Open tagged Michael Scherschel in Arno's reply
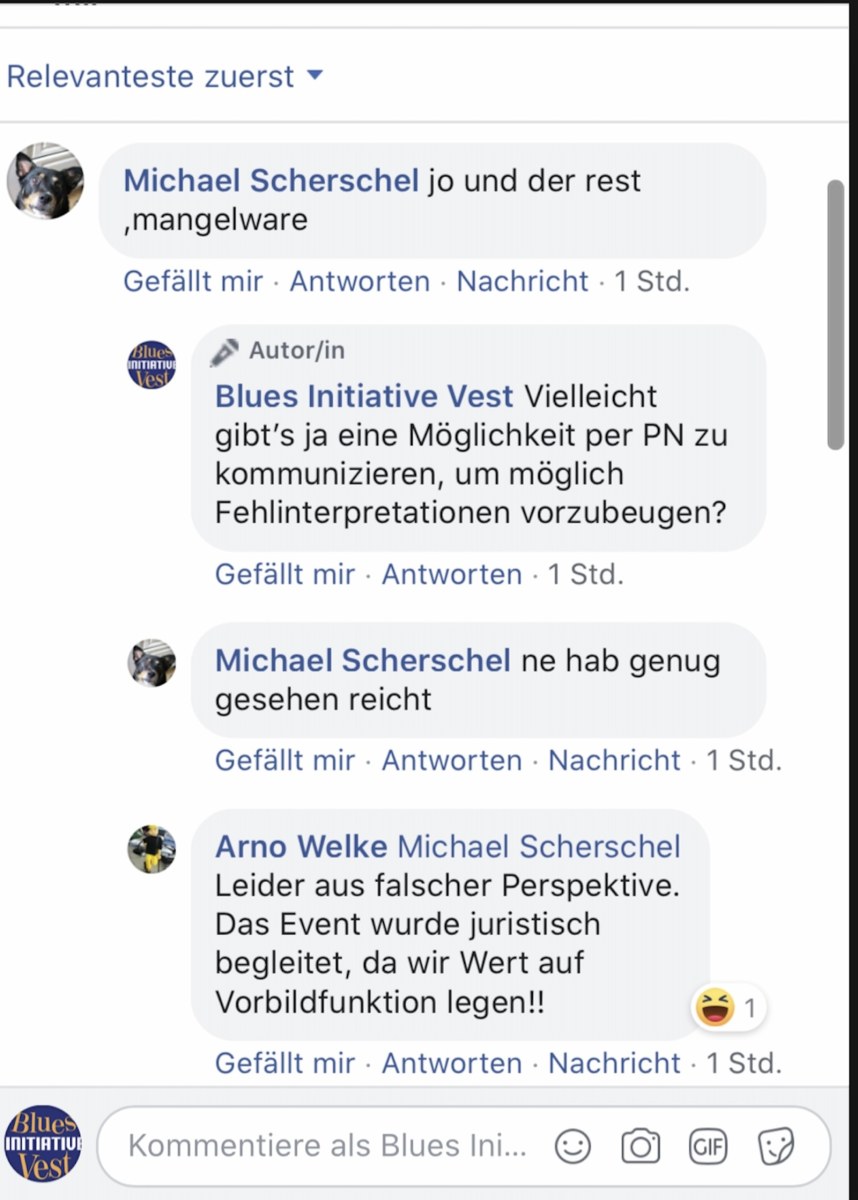This screenshot has width=858, height=1200. pos(539,846)
